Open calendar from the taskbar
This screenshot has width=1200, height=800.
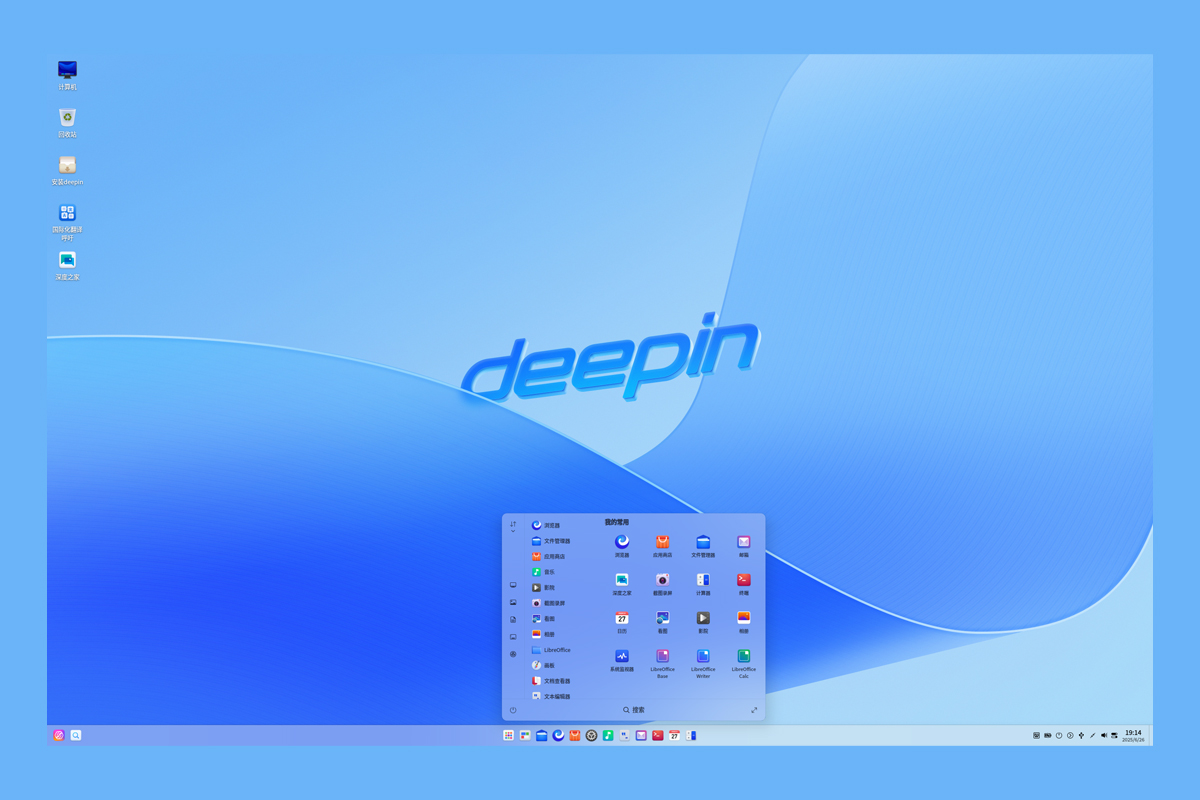[674, 735]
